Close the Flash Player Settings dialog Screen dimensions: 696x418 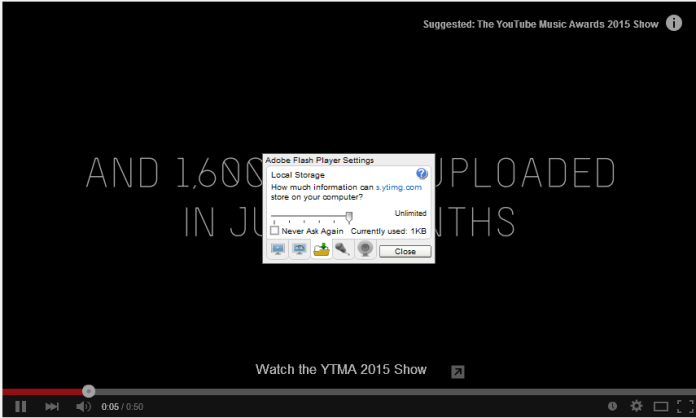click(405, 252)
